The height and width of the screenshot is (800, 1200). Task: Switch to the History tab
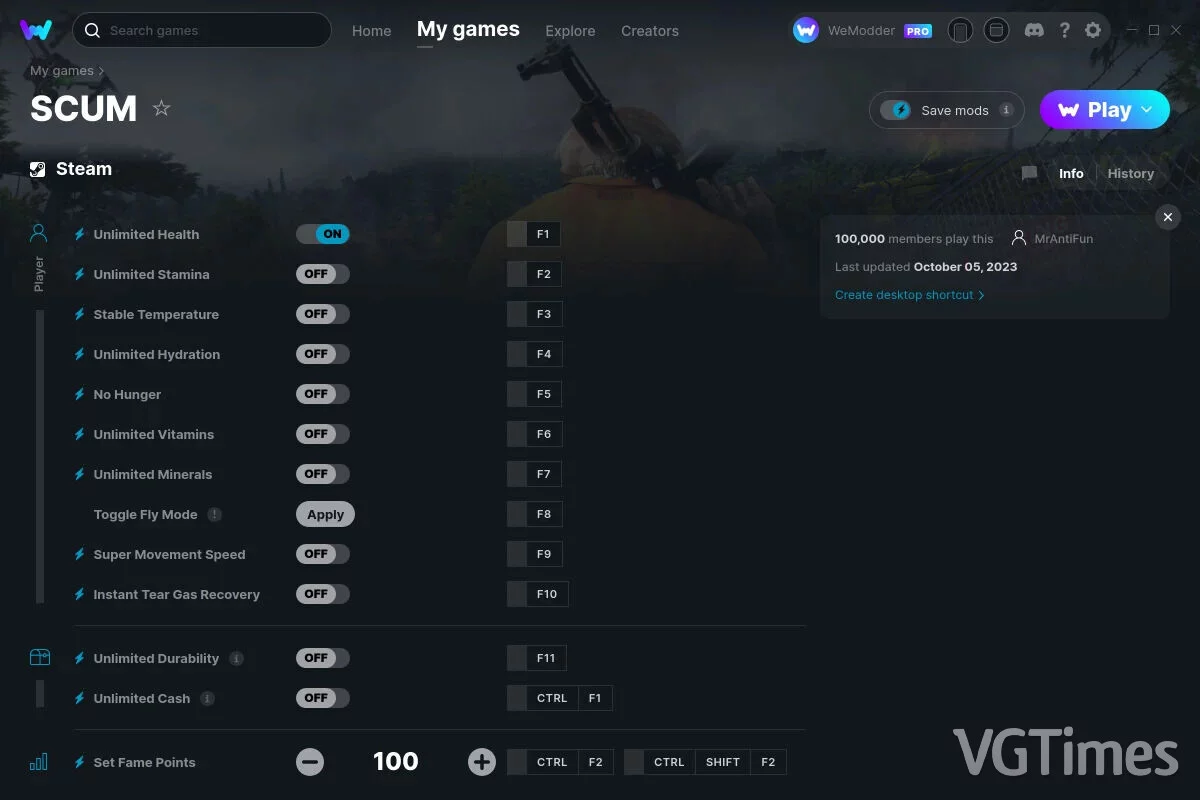(1131, 173)
